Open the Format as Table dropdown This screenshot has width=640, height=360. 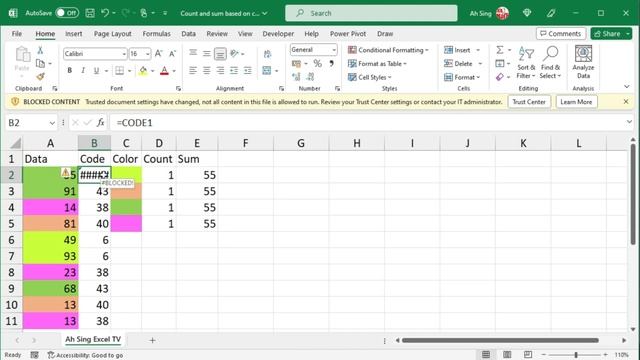click(x=377, y=63)
